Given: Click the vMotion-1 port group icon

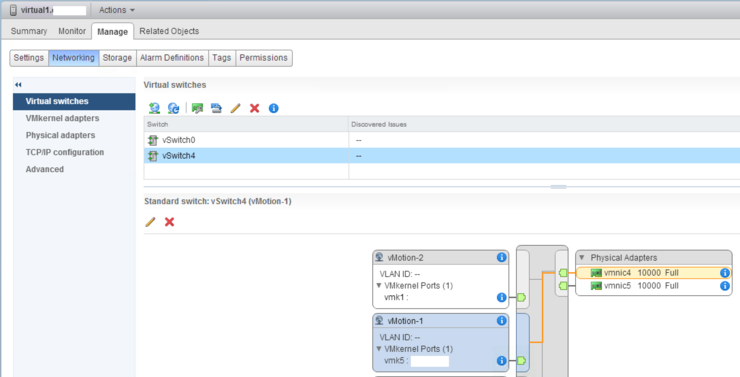Looking at the screenshot, I should coord(379,320).
